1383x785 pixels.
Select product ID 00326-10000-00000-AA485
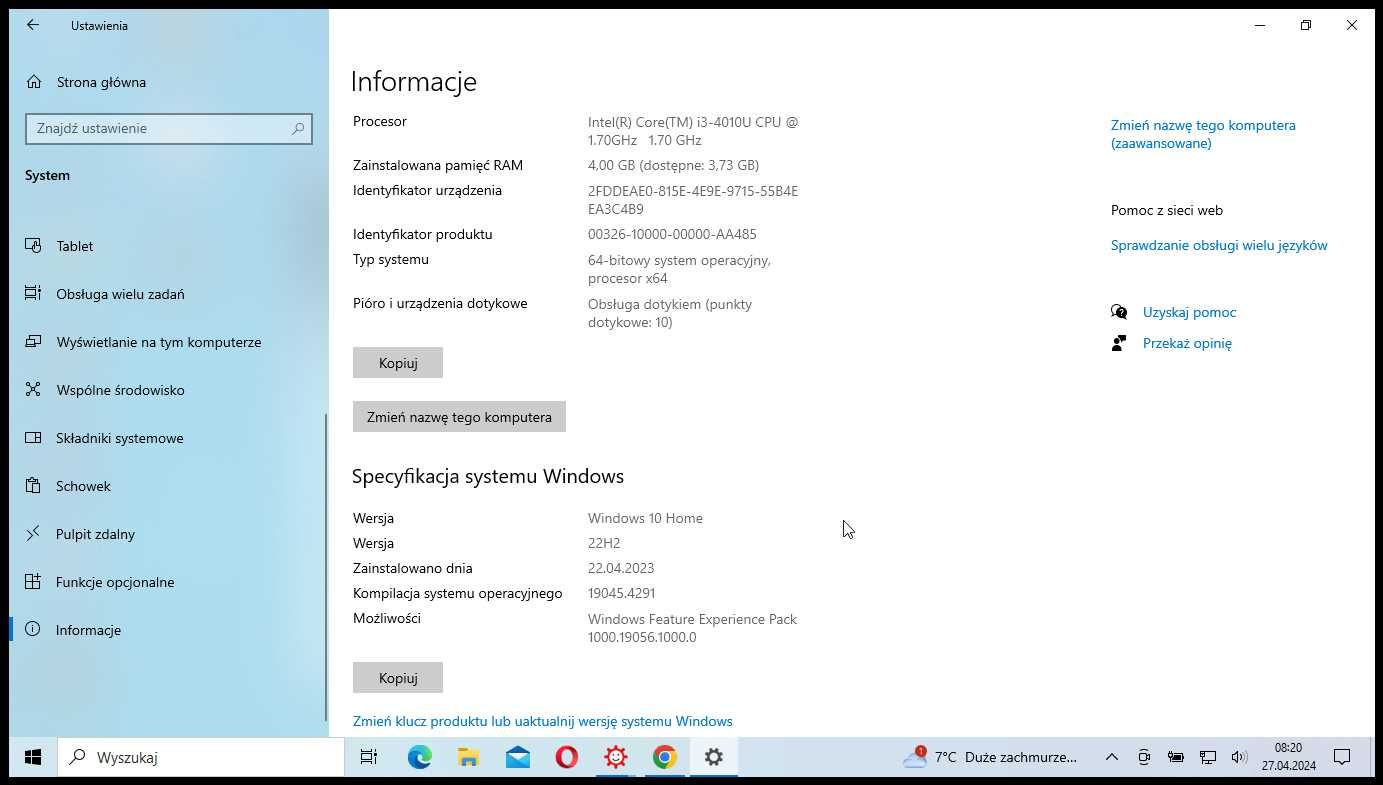tap(672, 234)
